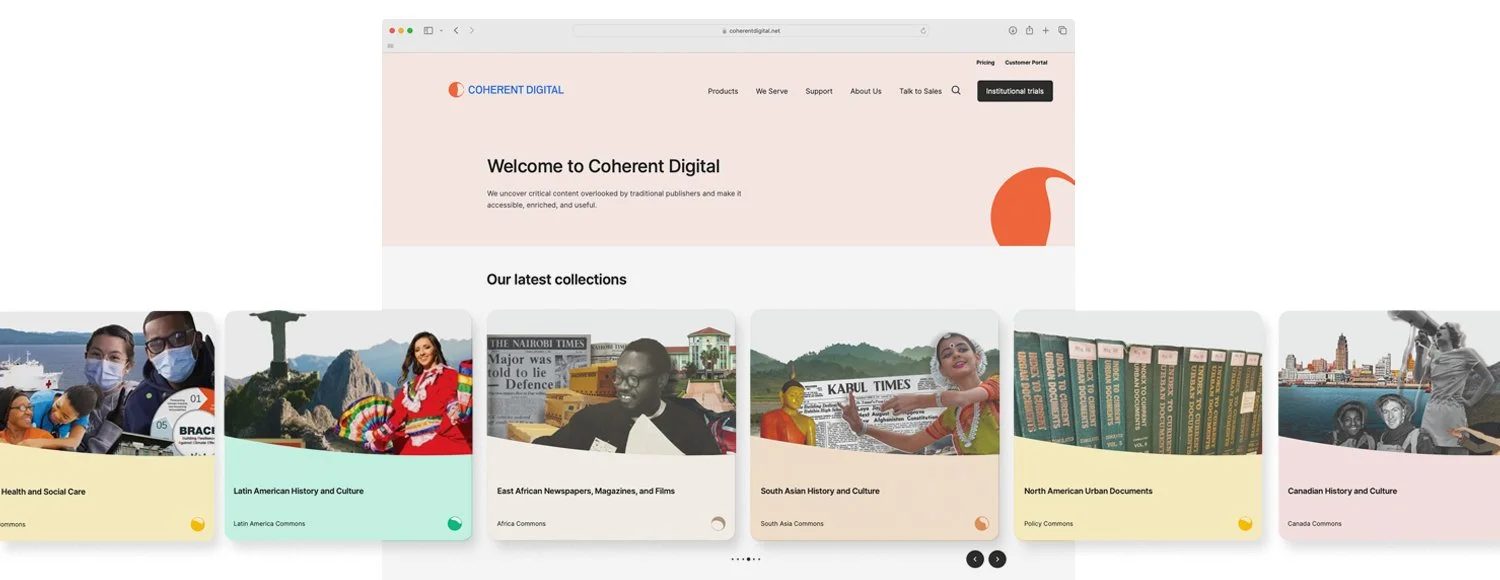Screen dimensions: 1500x580
Task: Open the browser downloads icon
Action: (1012, 31)
